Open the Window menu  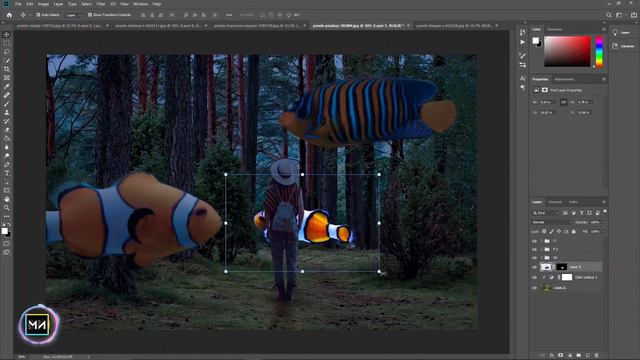[141, 4]
